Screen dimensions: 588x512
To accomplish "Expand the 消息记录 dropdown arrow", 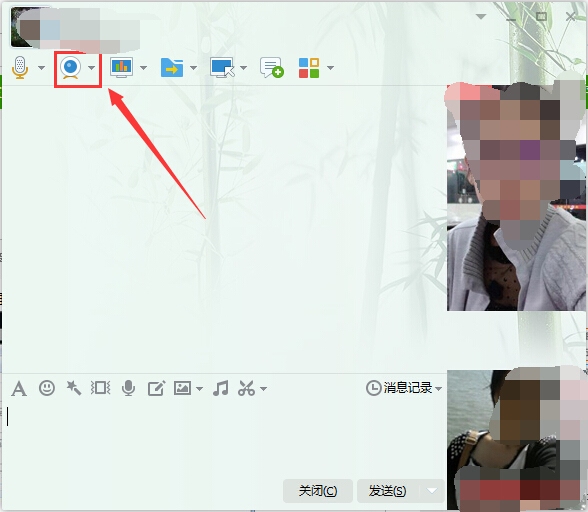I will (438, 389).
